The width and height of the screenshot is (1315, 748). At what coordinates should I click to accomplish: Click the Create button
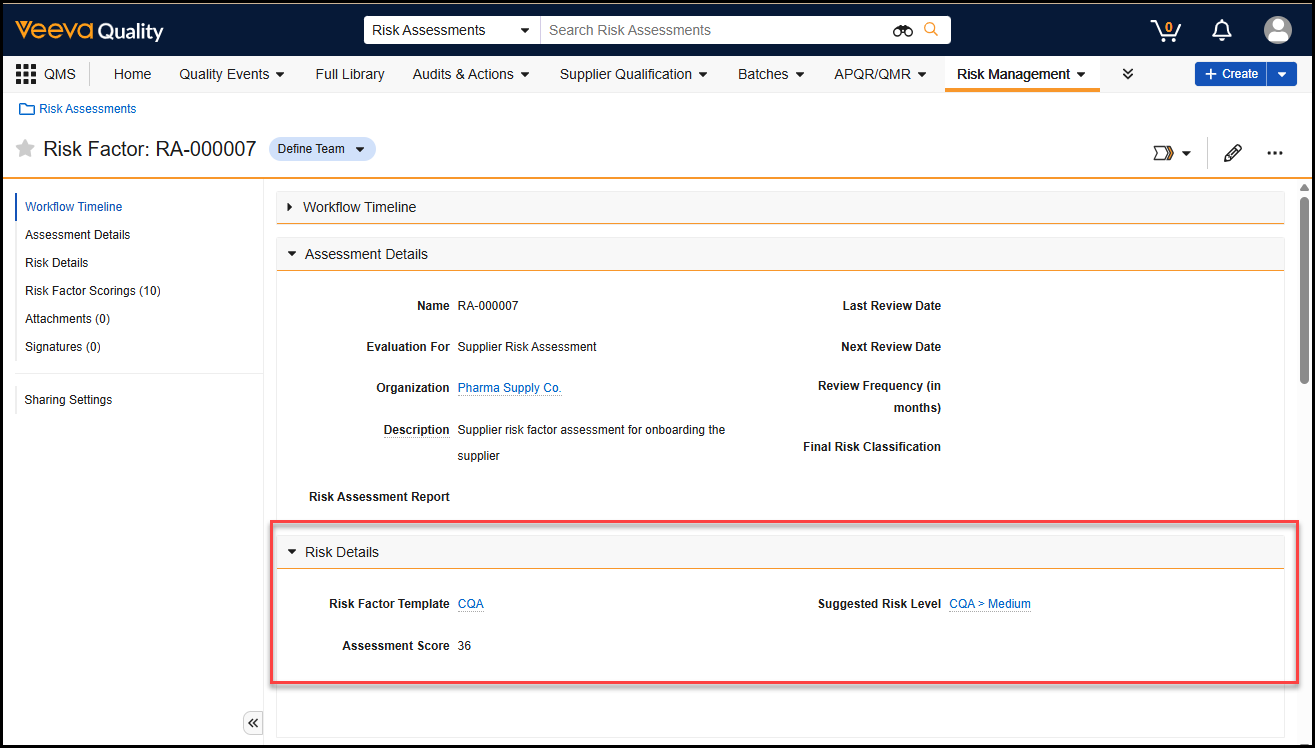(x=1230, y=74)
